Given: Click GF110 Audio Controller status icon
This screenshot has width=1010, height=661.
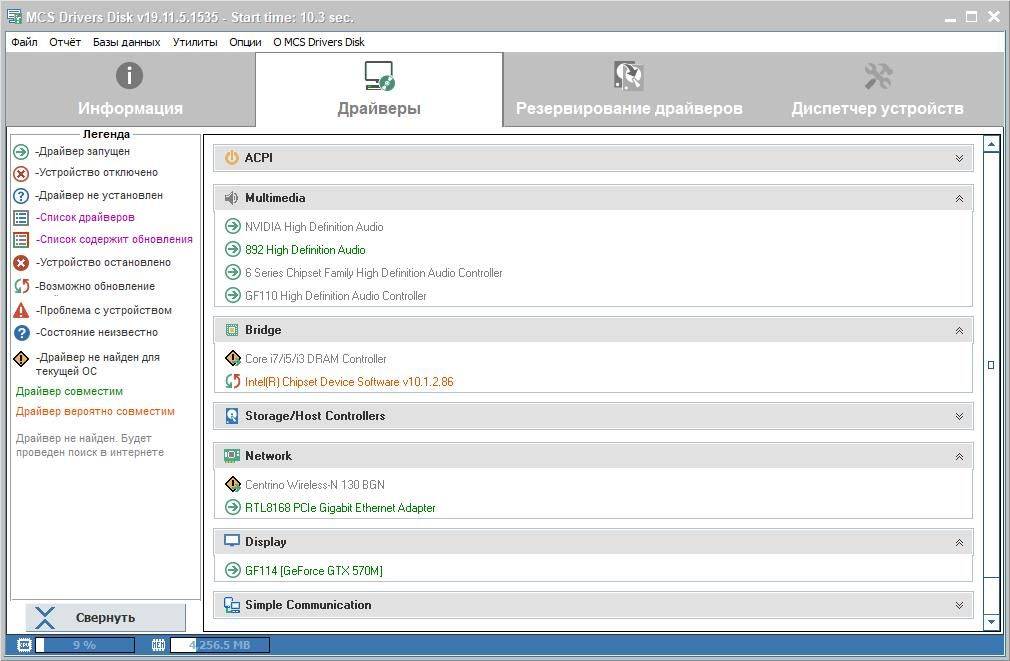Looking at the screenshot, I should tap(233, 296).
